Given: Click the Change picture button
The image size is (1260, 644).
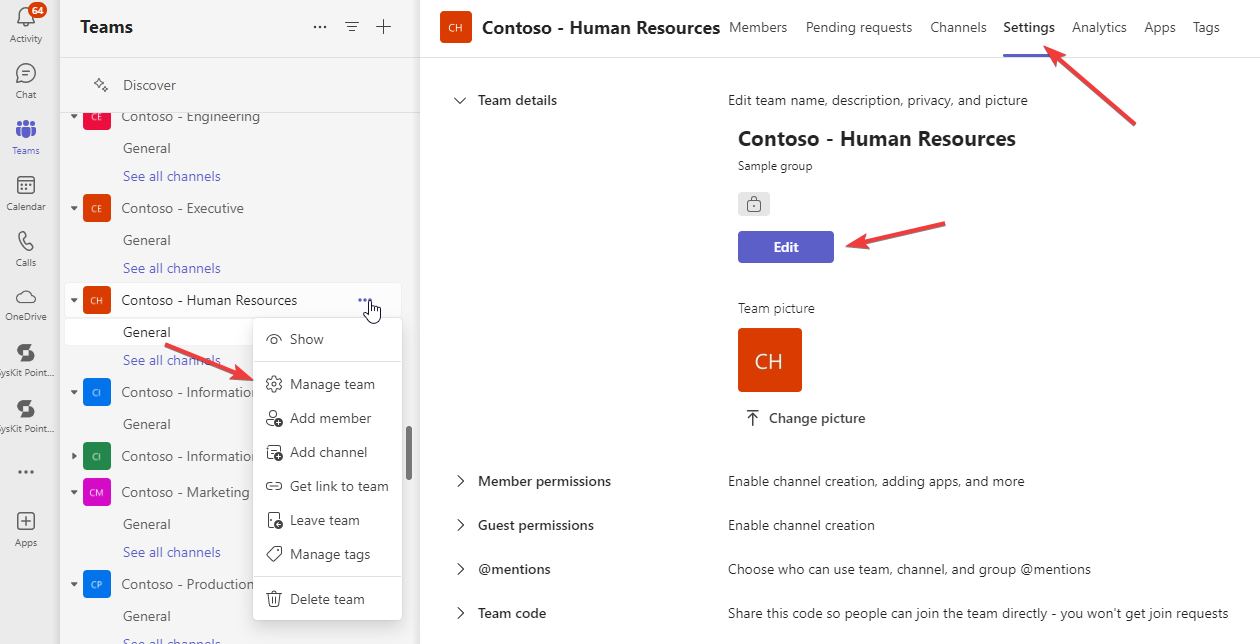Looking at the screenshot, I should click(805, 418).
